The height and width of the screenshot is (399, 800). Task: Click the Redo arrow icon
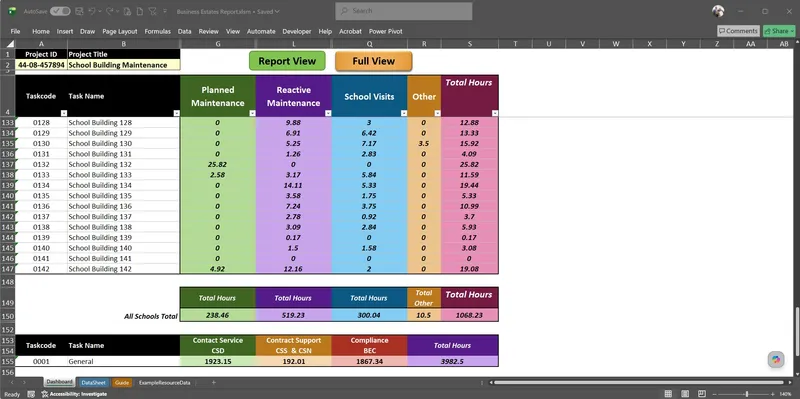[x=110, y=11]
